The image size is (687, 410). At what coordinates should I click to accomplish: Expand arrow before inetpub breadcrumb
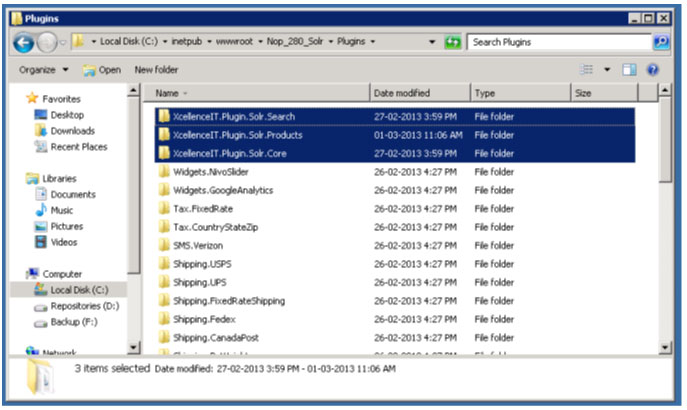[165, 42]
